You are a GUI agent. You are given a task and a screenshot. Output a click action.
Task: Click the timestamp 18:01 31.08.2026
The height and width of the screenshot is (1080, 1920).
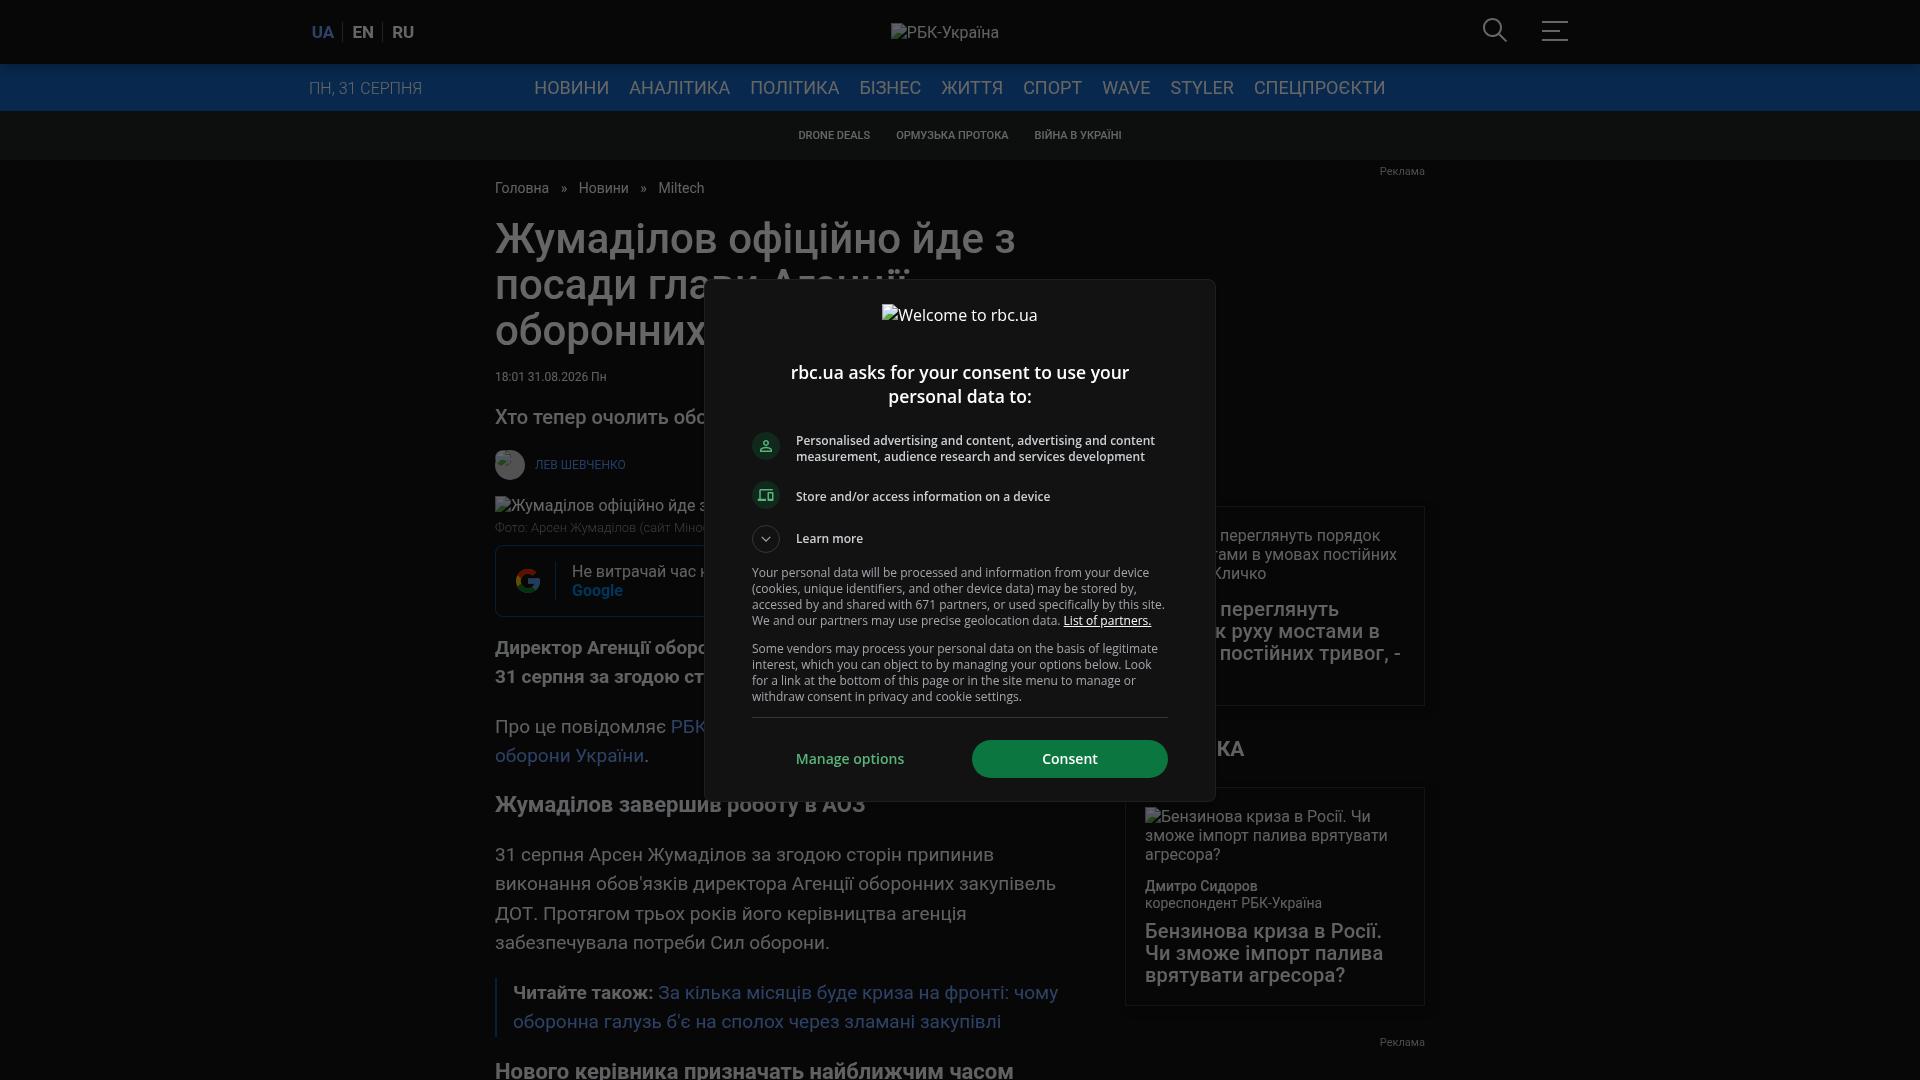point(550,377)
